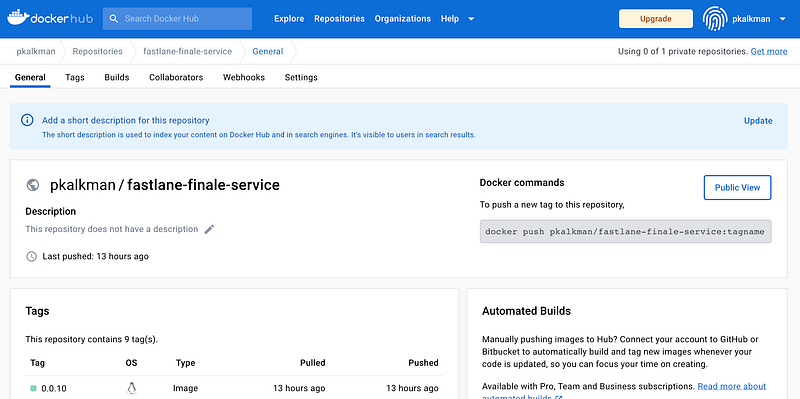Click the pkalkman username in the header
This screenshot has height=399, width=800.
tap(751, 19)
